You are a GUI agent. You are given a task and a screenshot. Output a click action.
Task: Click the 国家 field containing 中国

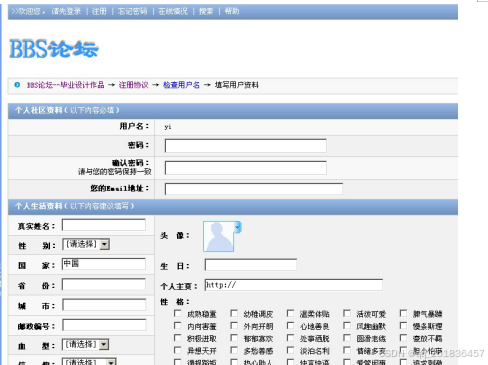pos(104,264)
